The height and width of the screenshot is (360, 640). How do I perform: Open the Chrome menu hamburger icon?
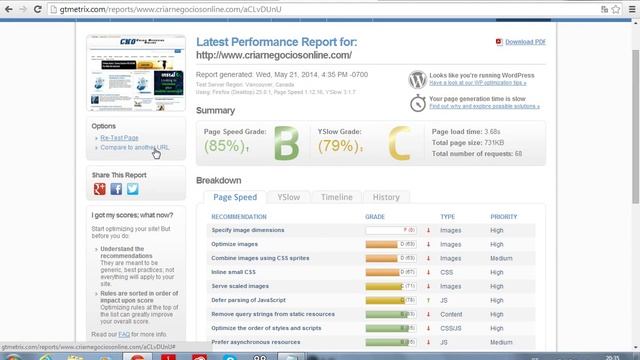pos(632,9)
